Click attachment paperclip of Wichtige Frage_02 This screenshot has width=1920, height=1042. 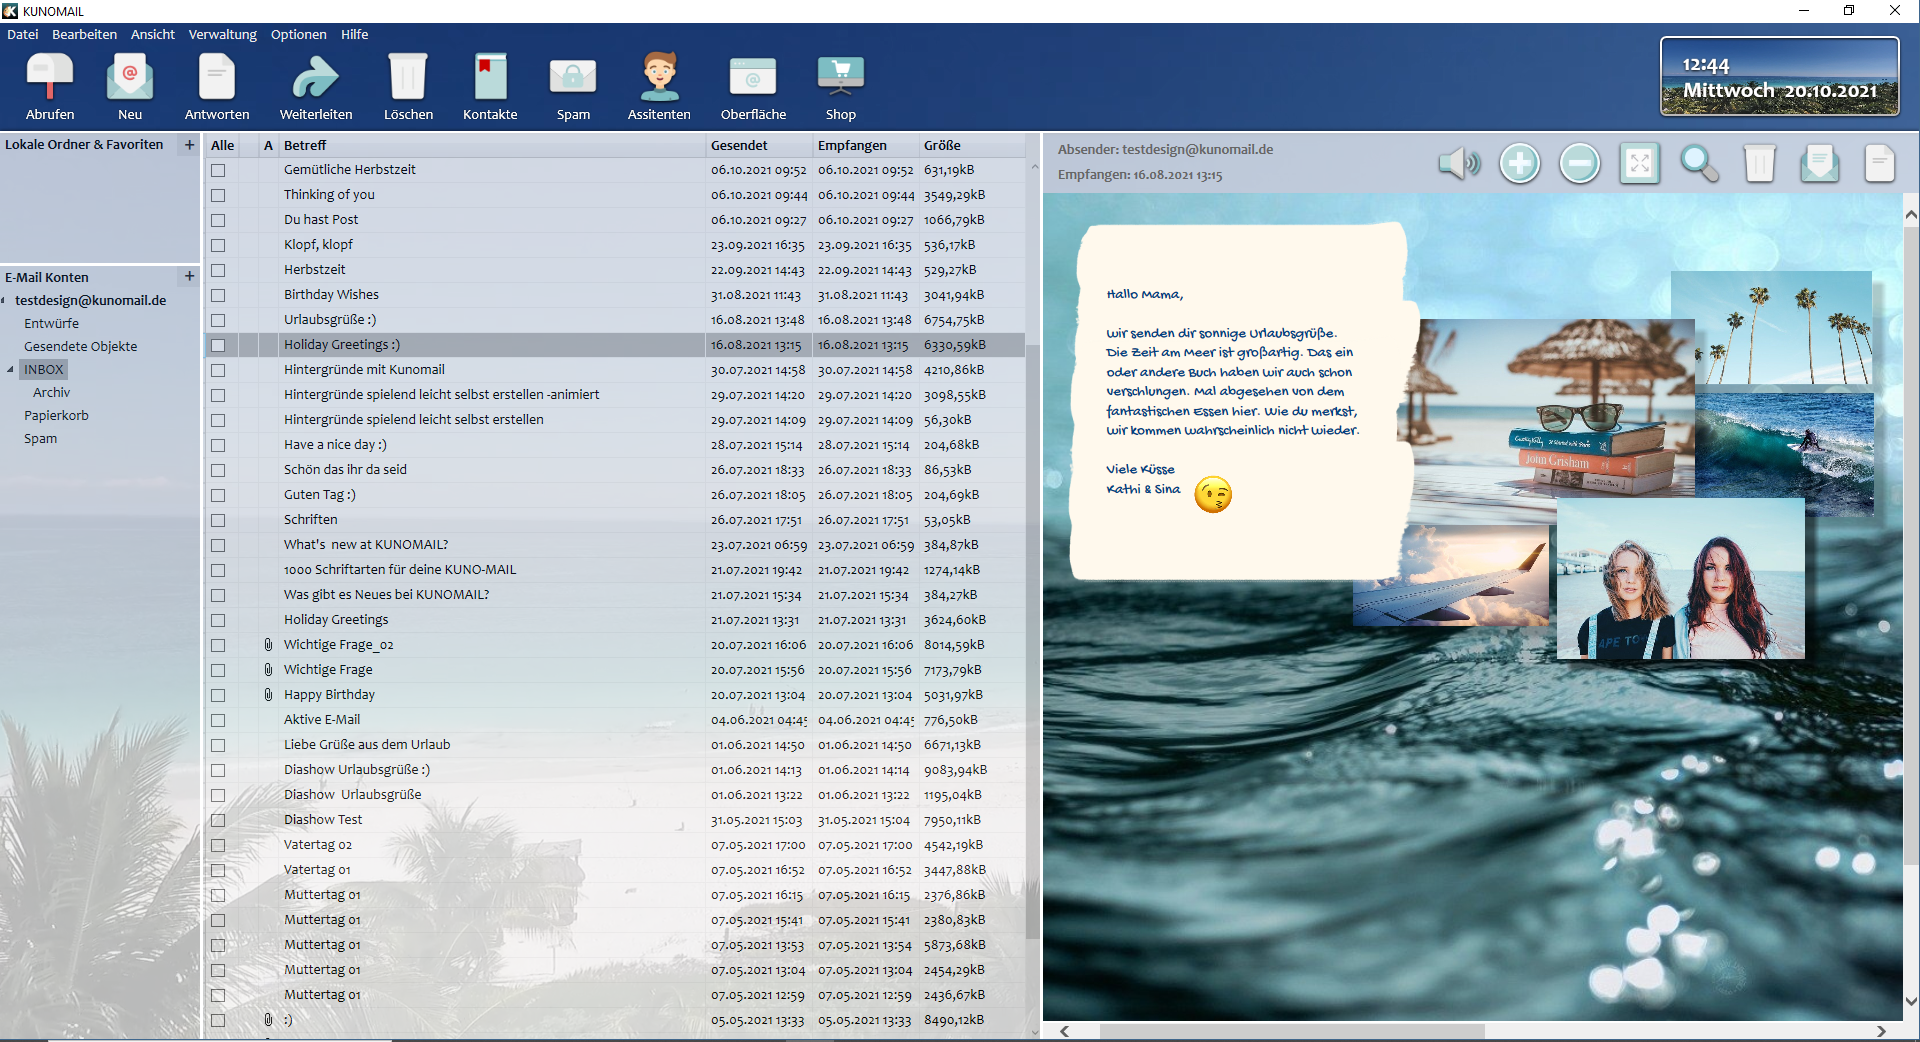tap(268, 645)
